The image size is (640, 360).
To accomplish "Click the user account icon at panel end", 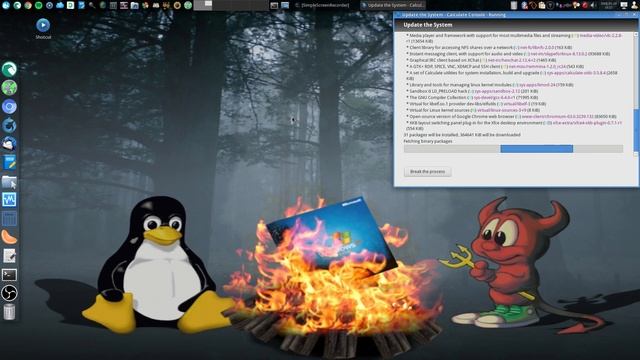I will 634,5.
